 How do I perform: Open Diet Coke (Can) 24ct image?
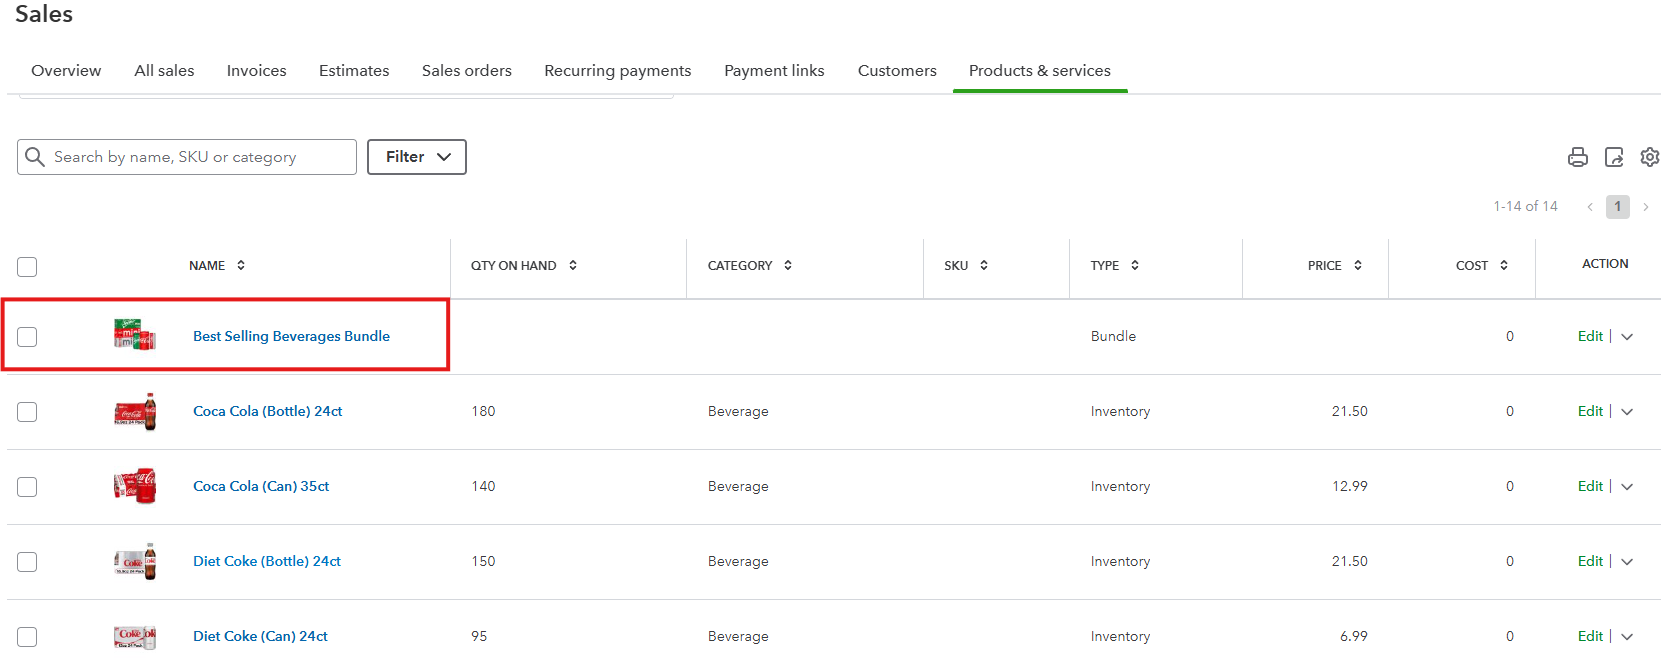pyautogui.click(x=135, y=636)
